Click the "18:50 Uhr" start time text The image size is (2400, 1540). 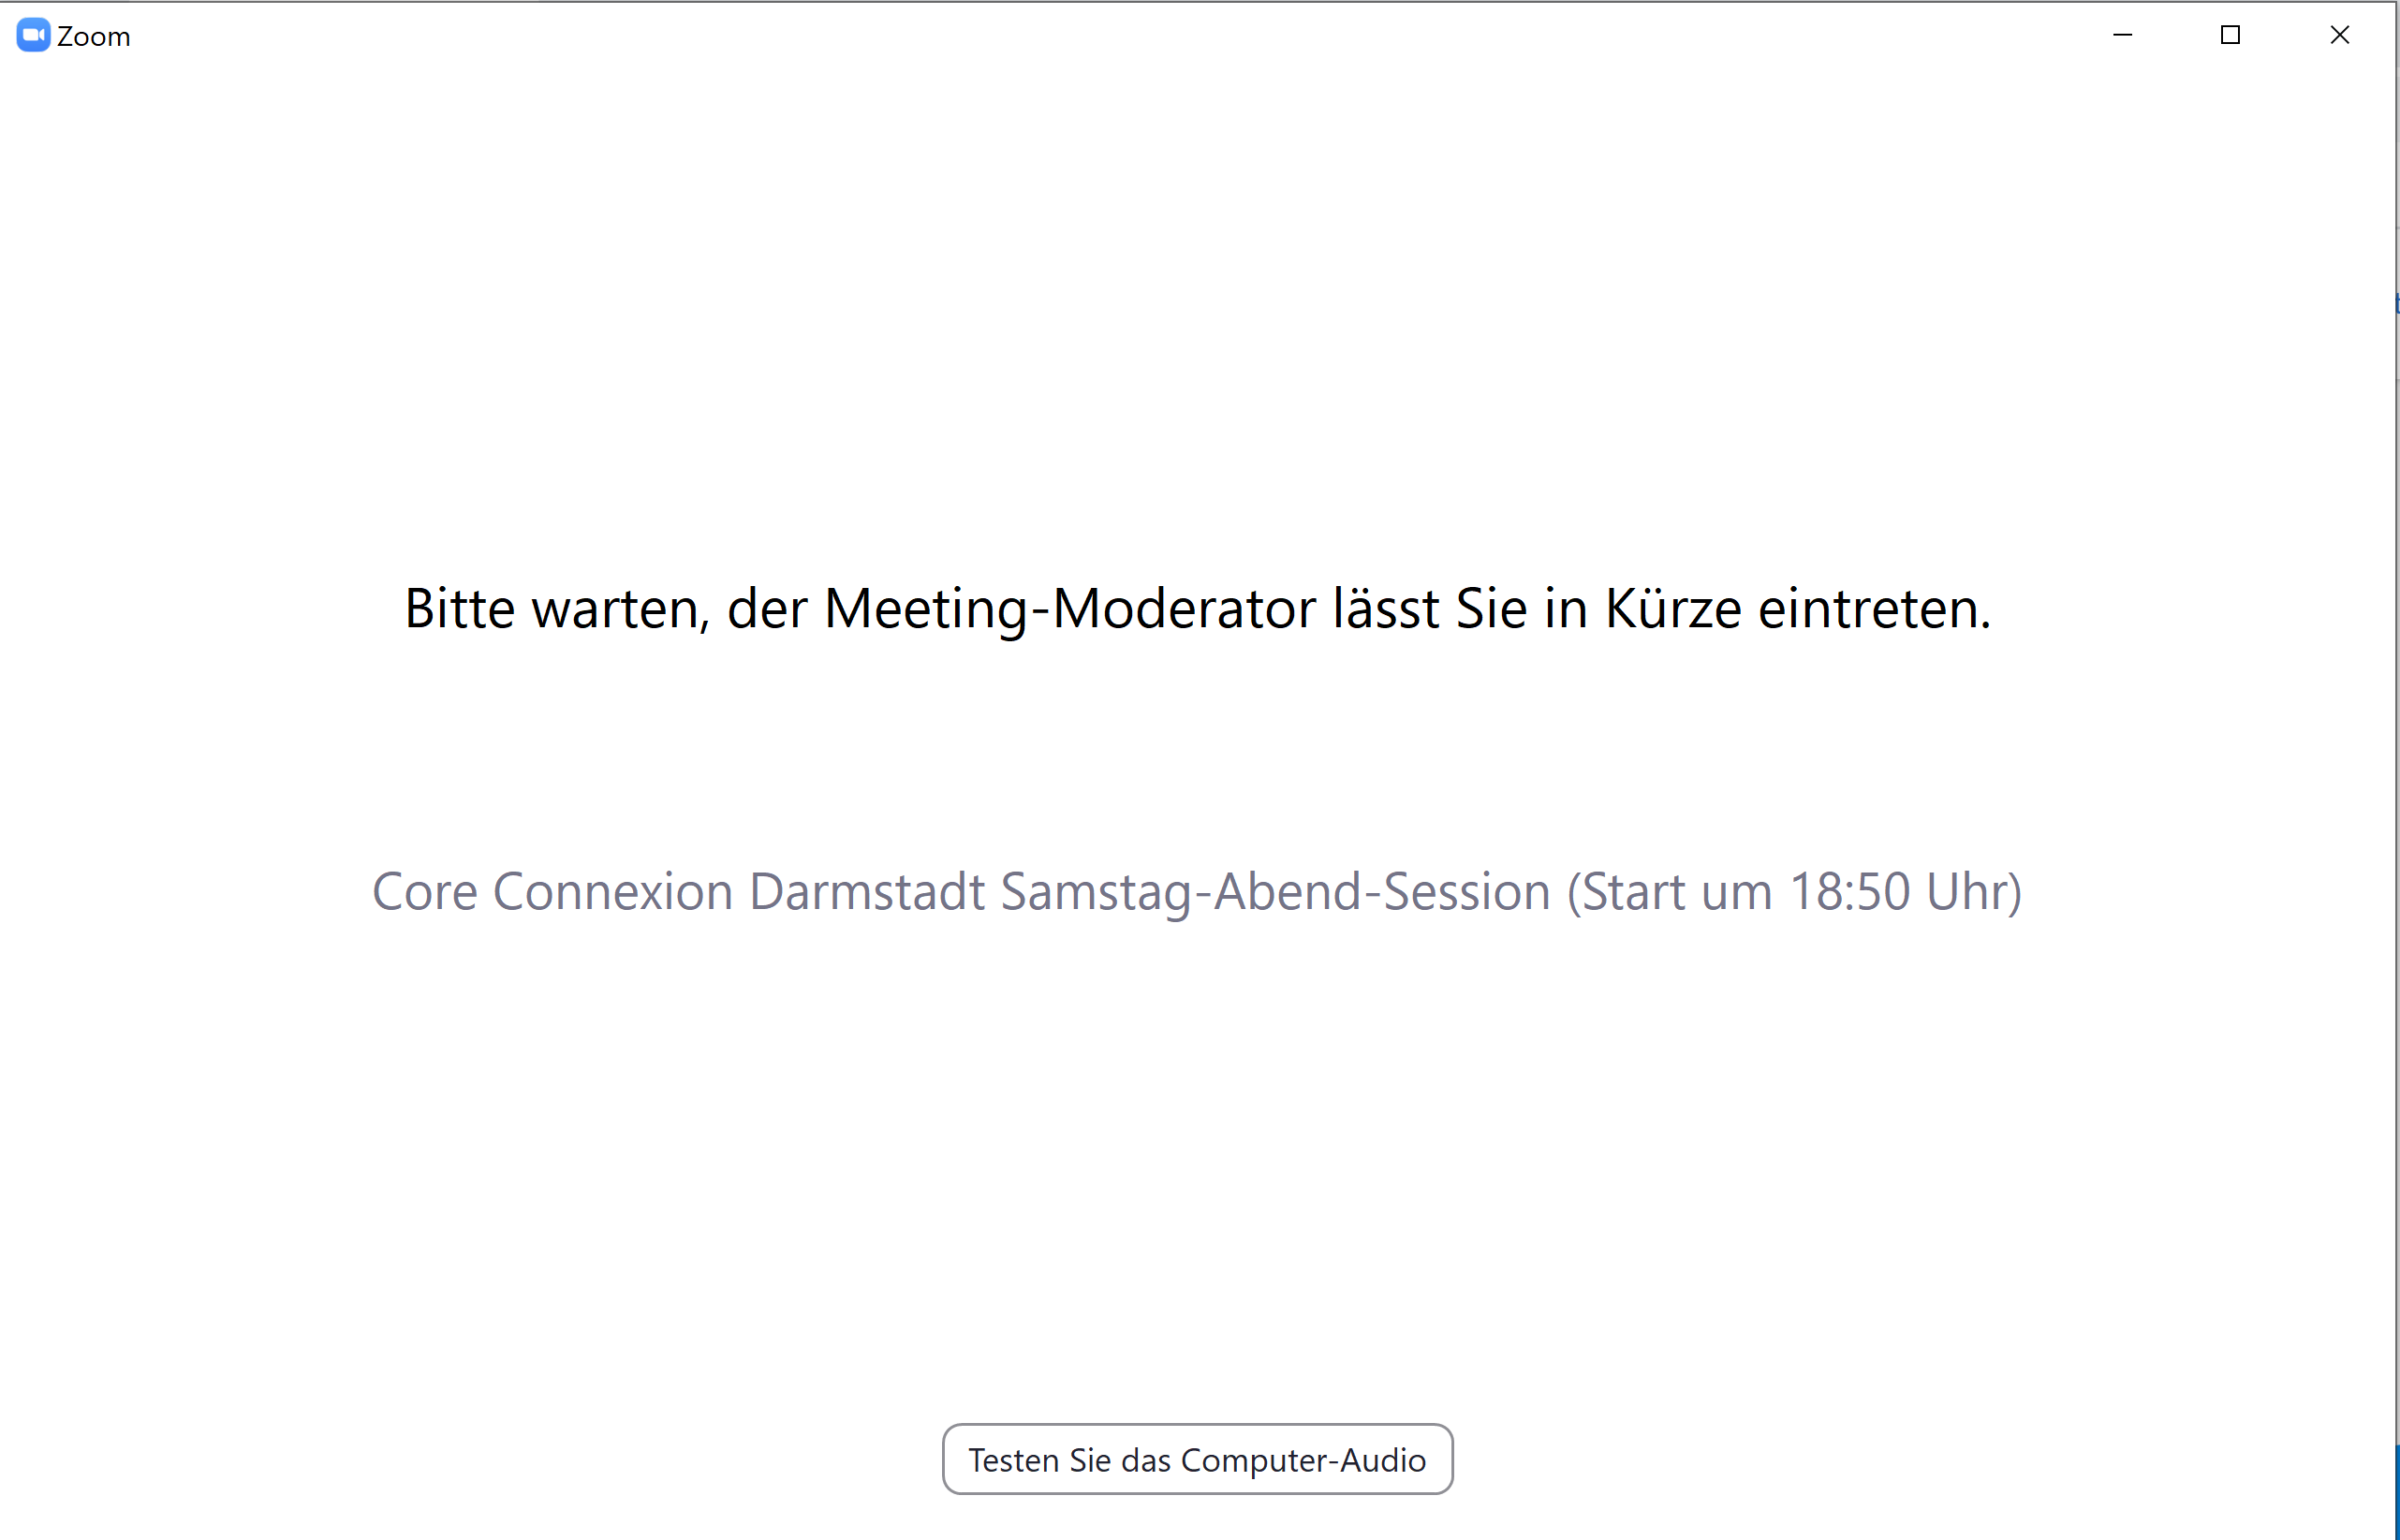(x=1904, y=891)
